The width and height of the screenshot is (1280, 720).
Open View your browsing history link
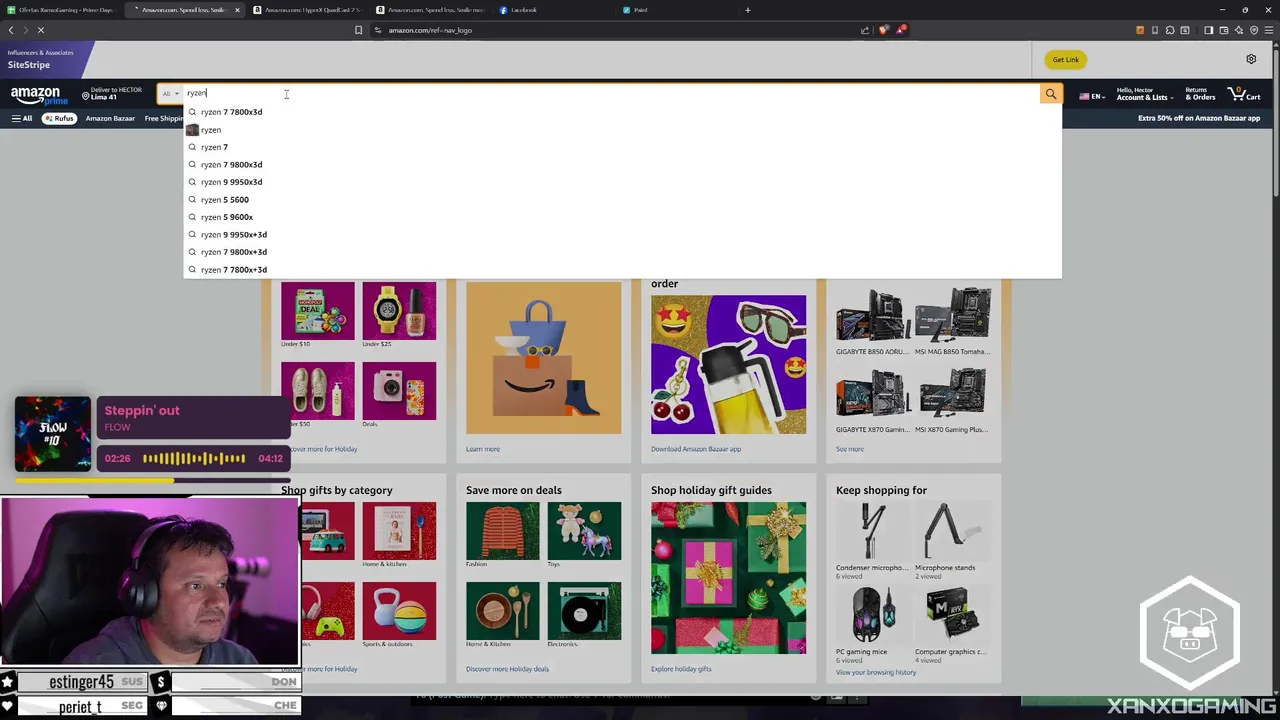coord(876,672)
